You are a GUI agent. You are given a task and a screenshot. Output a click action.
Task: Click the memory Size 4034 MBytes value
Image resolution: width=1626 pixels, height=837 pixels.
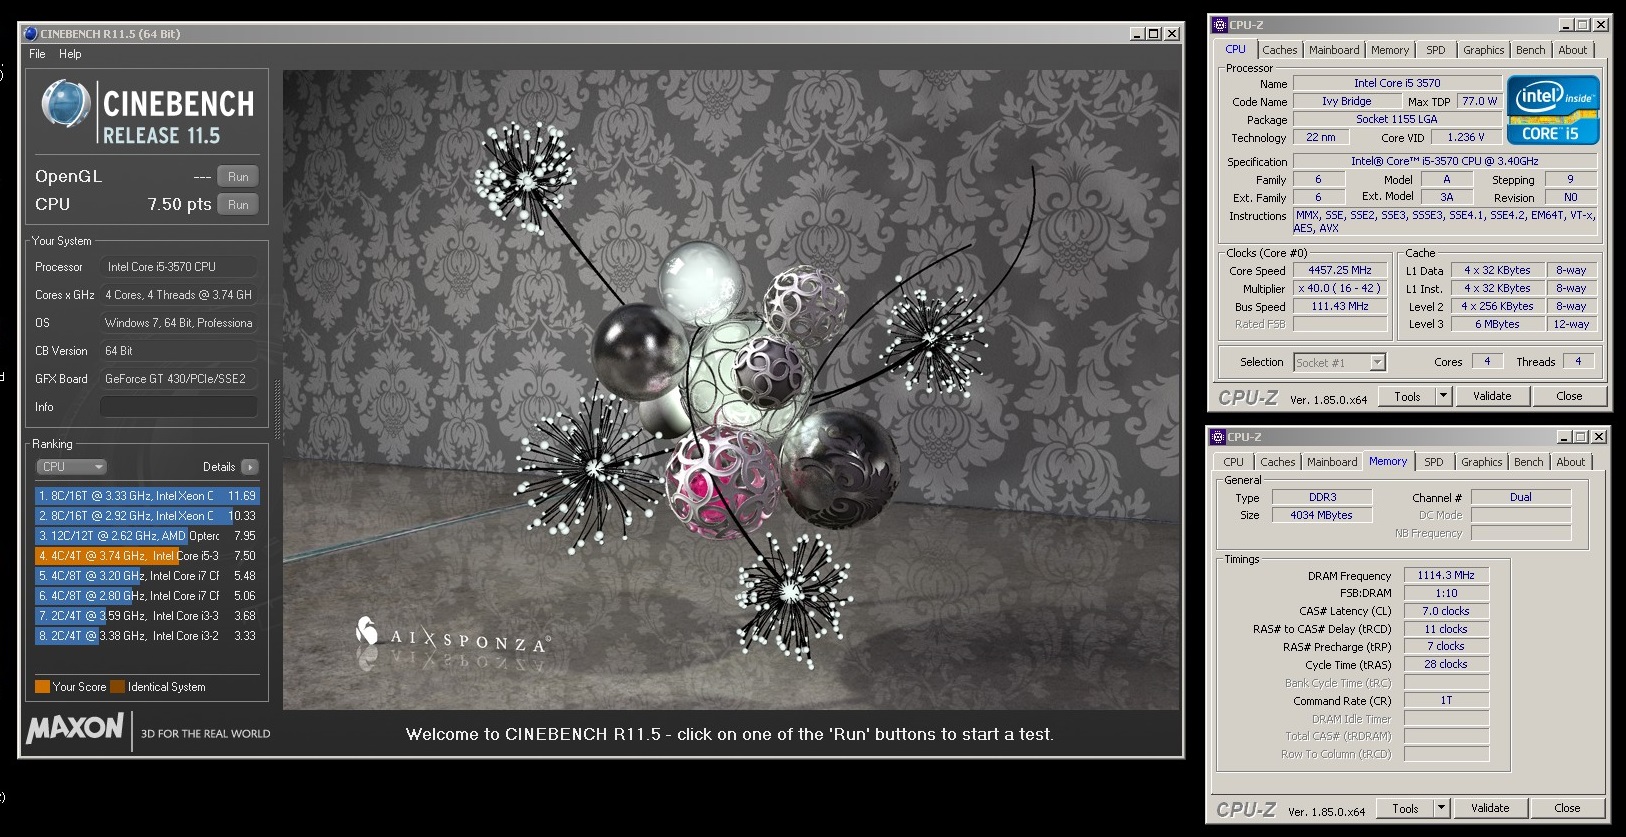pos(1321,515)
